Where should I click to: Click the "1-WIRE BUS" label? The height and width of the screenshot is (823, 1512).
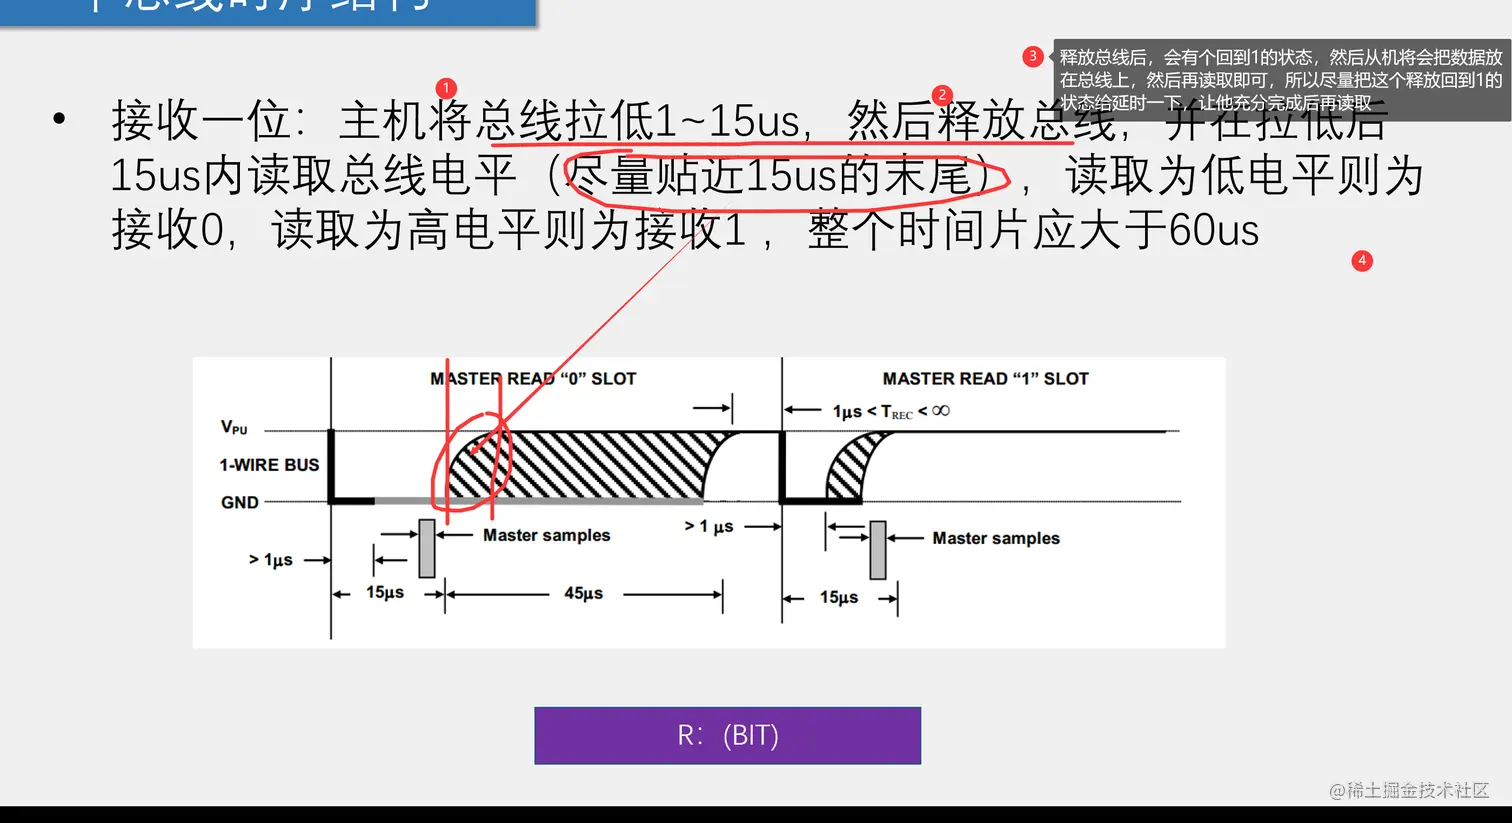269,465
